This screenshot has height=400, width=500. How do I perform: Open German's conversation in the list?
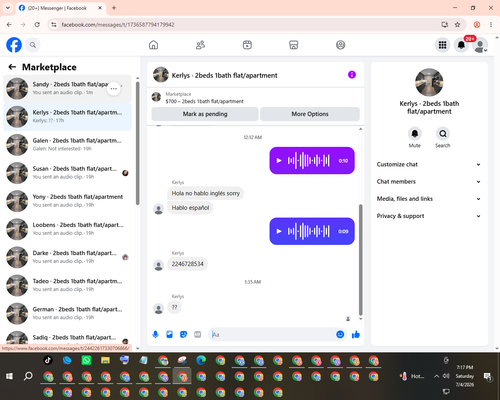(x=67, y=313)
